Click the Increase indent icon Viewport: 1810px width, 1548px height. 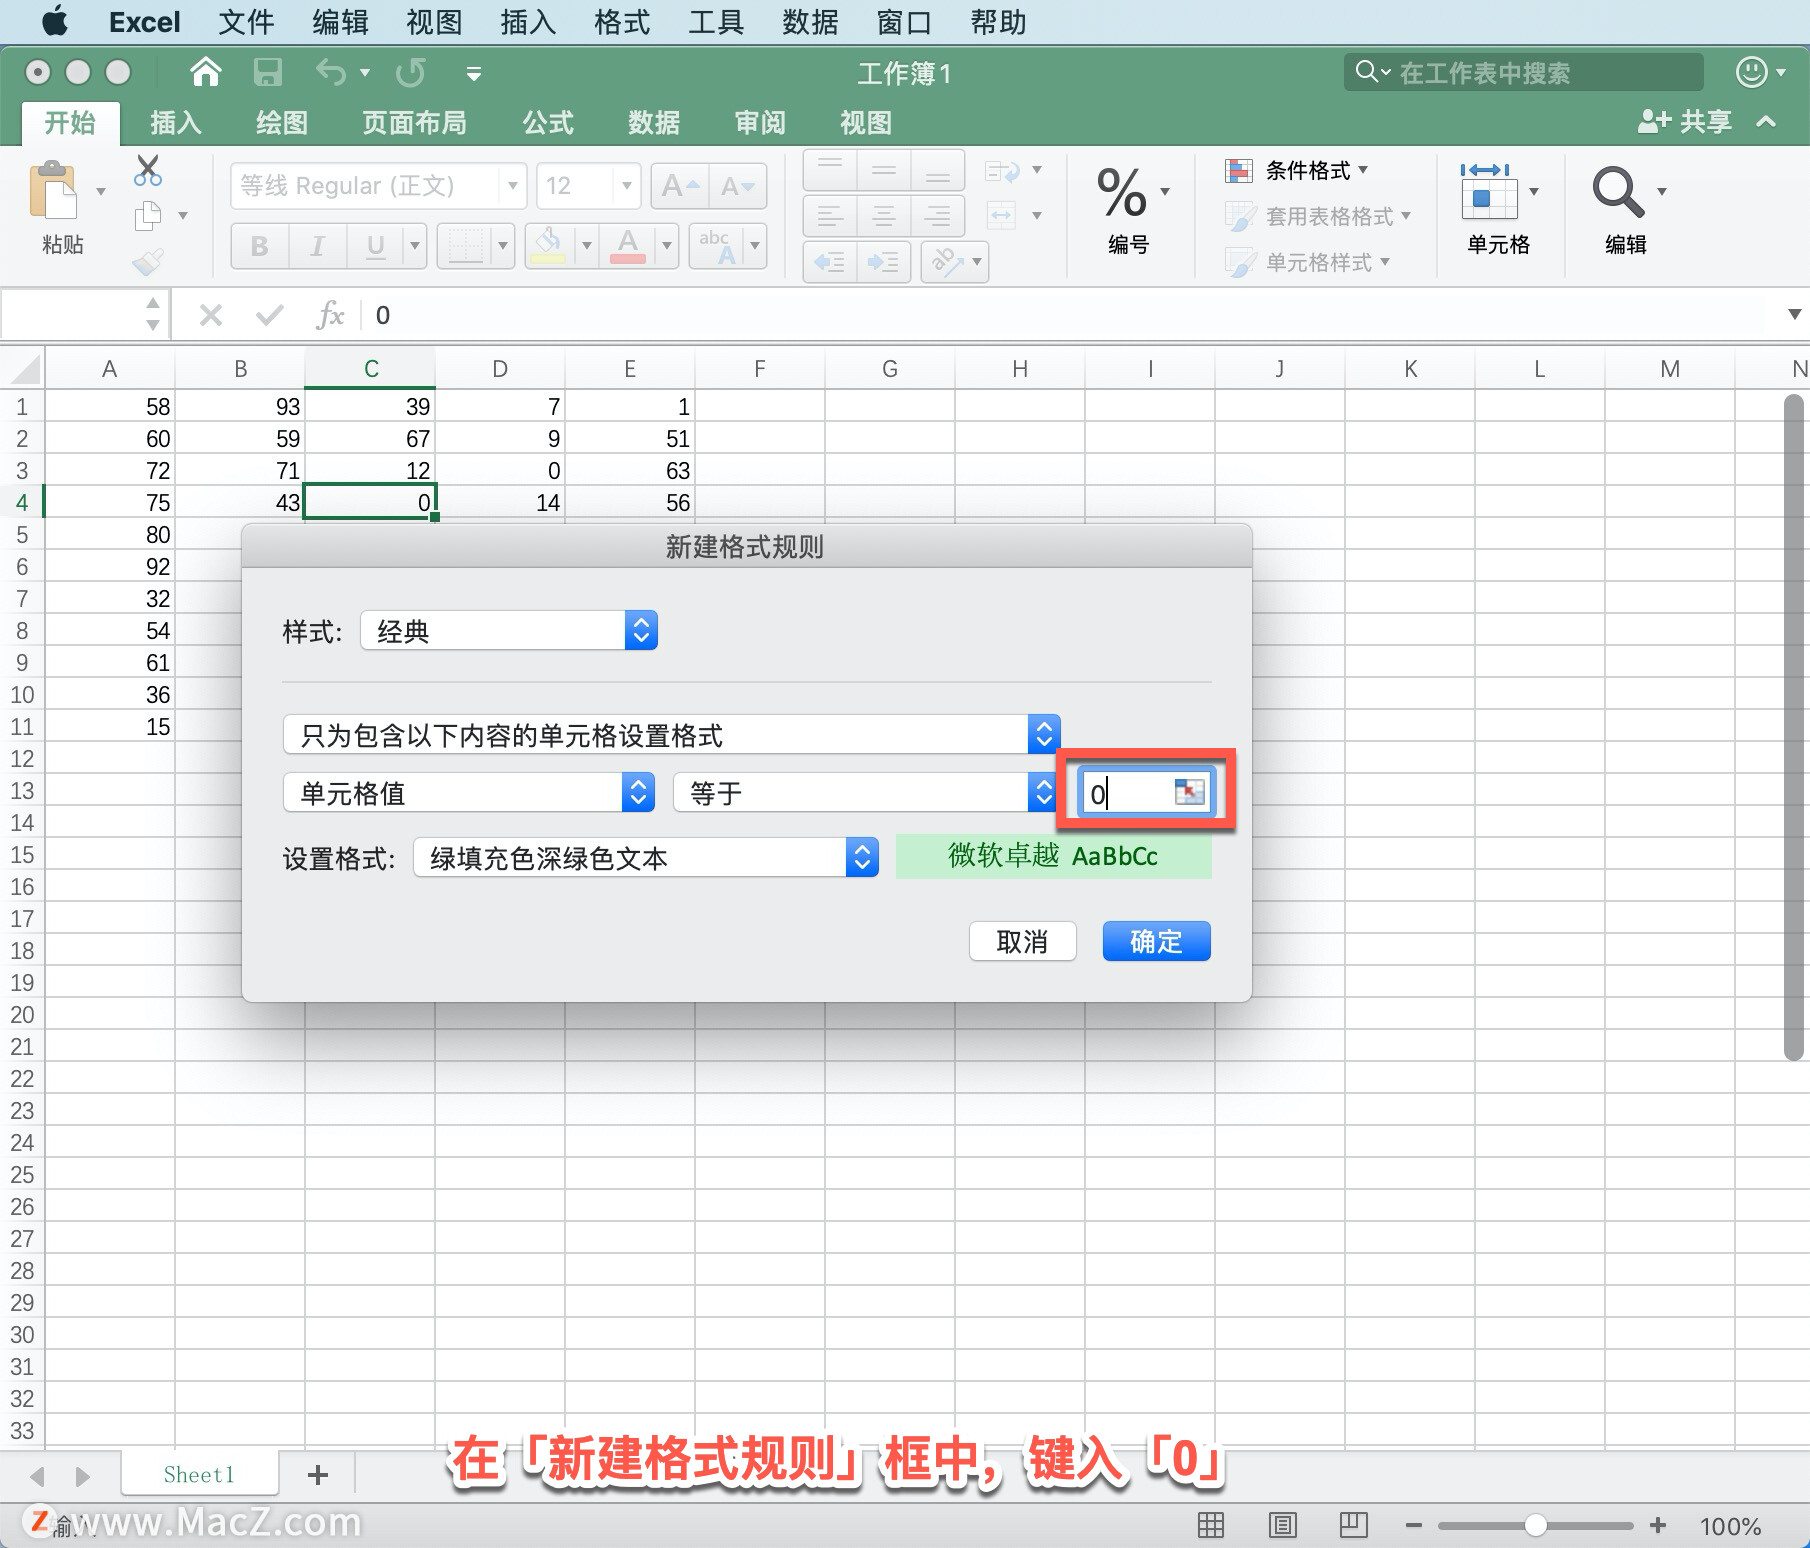point(883,262)
